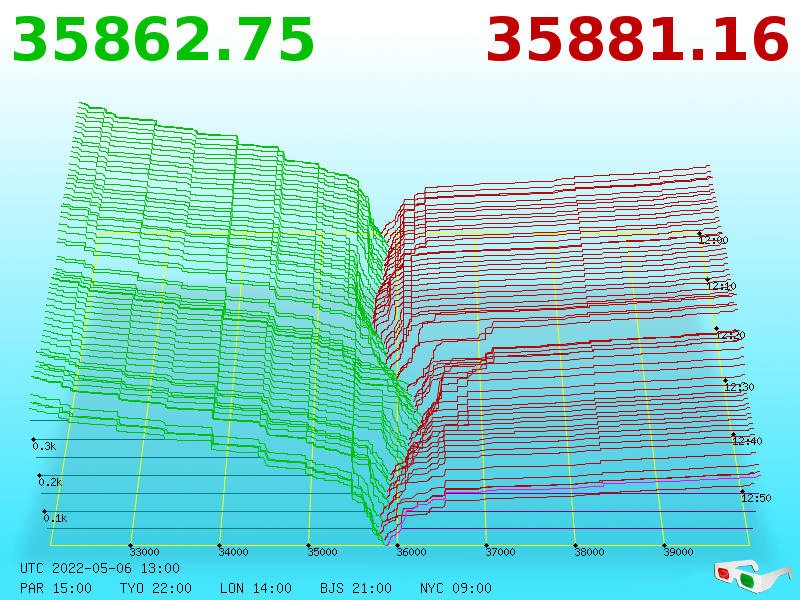Click the green bid price 35862.75
Image resolution: width=800 pixels, height=600 pixels.
point(163,40)
